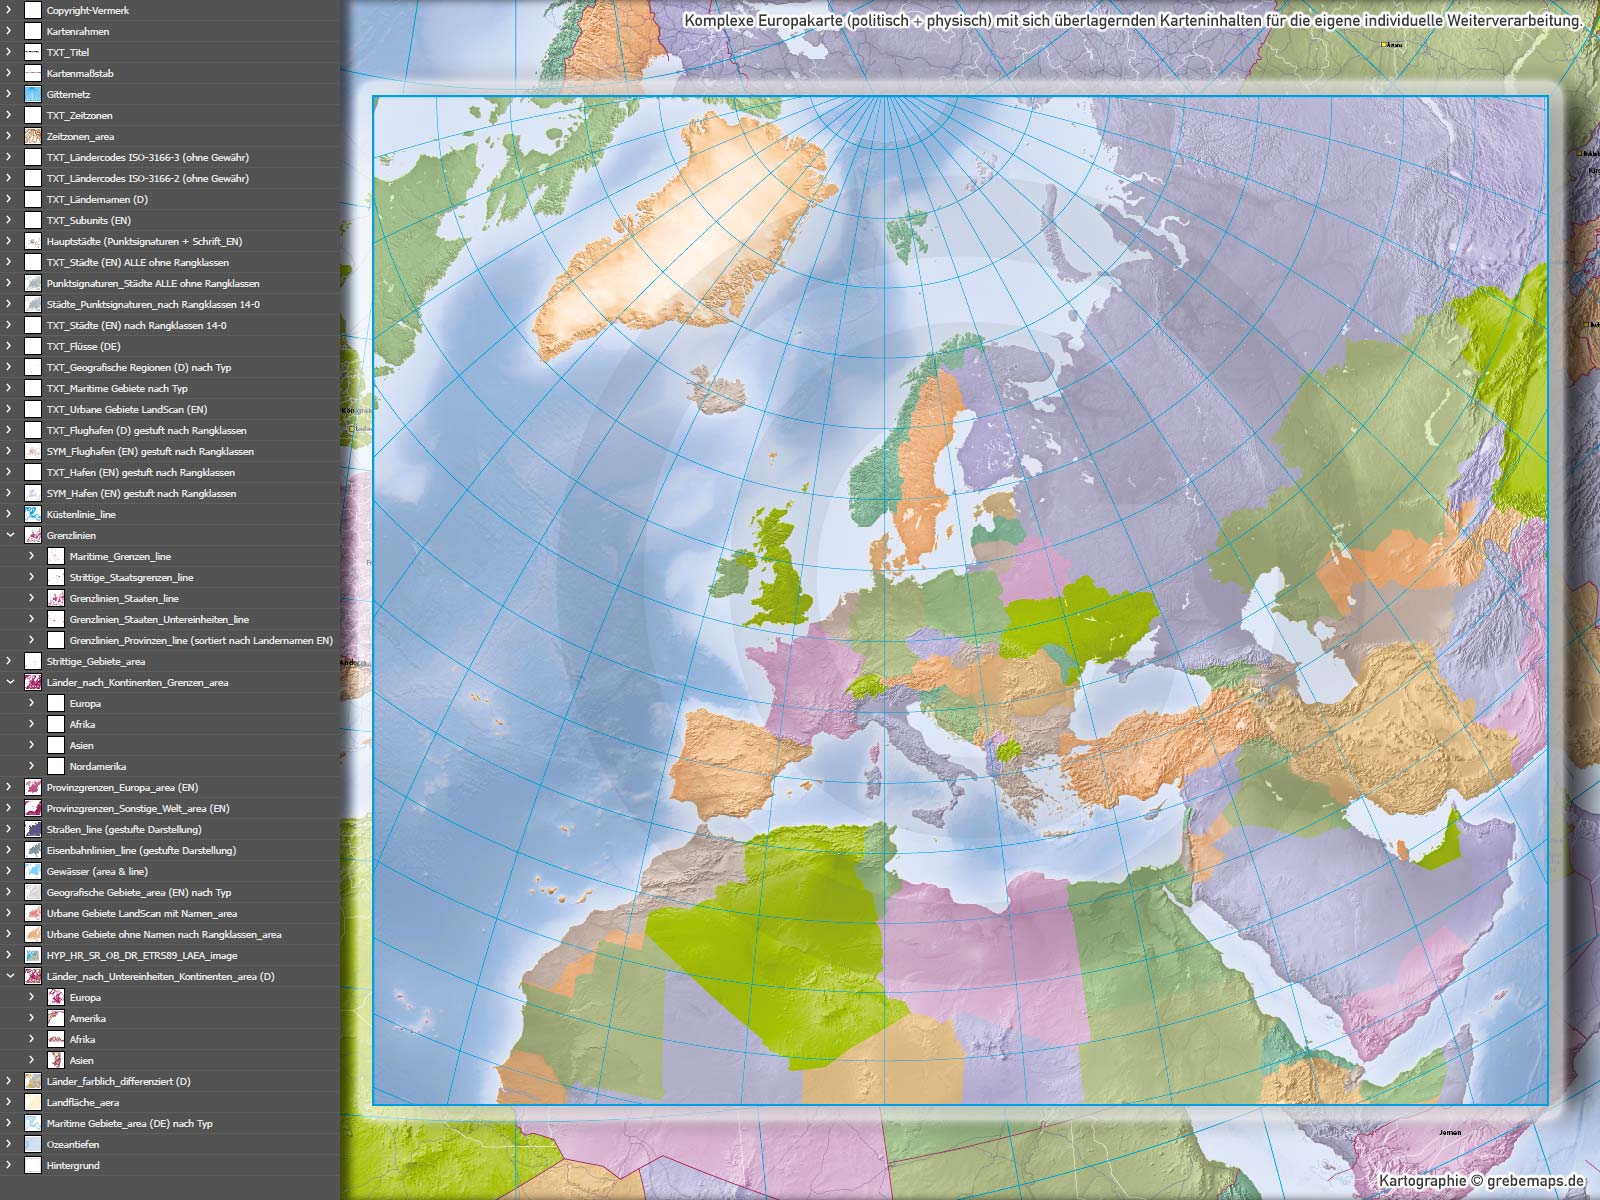Click the Ozeantiefen layer thumbnail

point(33,1144)
